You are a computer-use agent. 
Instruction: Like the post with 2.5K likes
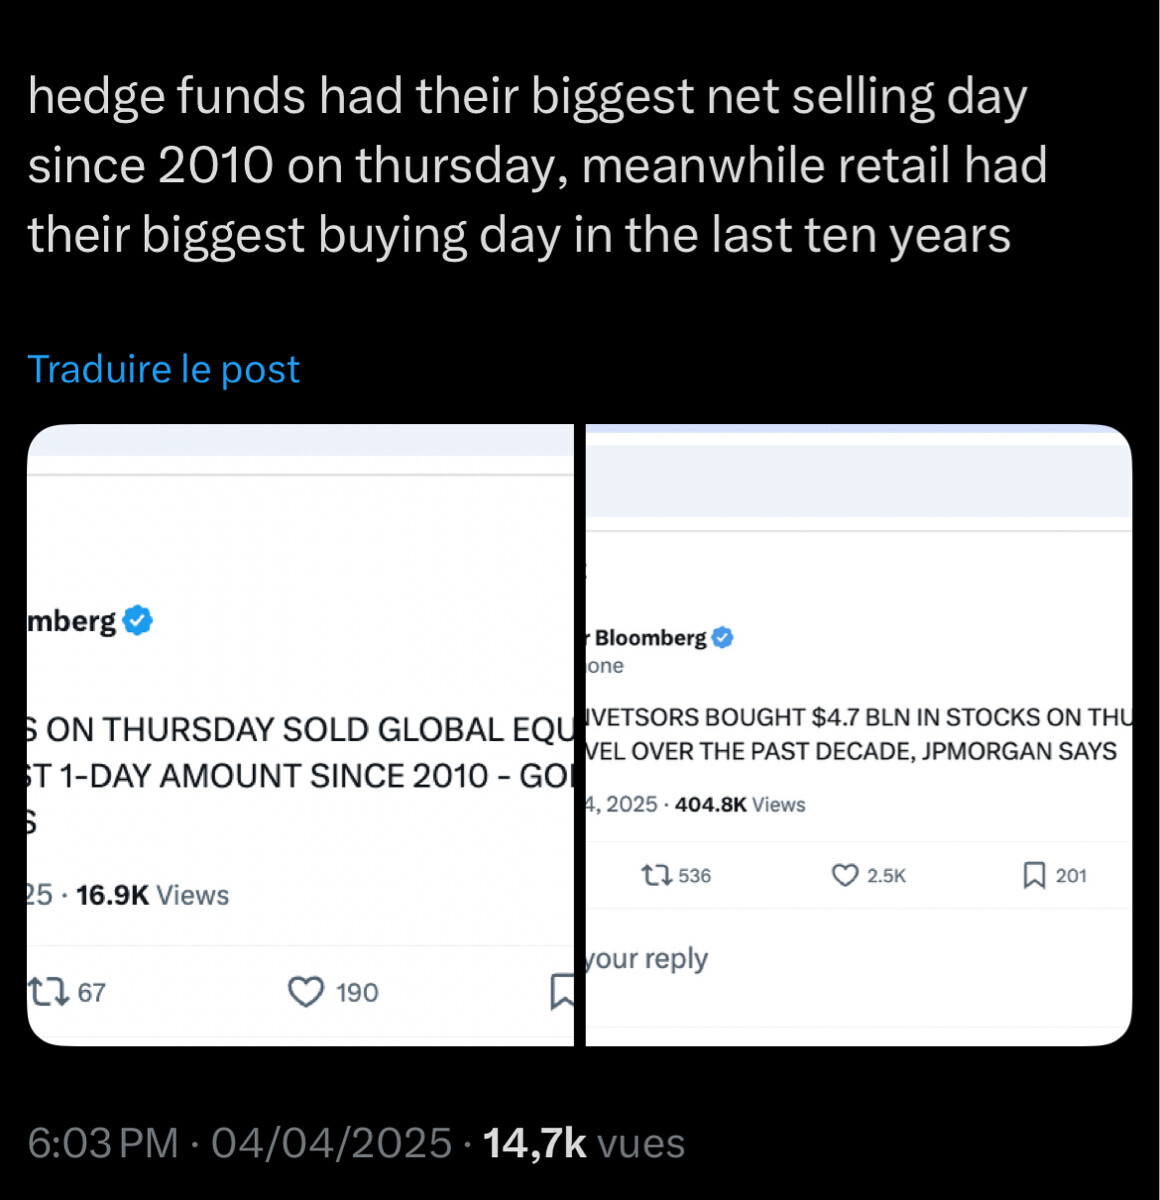pos(846,876)
